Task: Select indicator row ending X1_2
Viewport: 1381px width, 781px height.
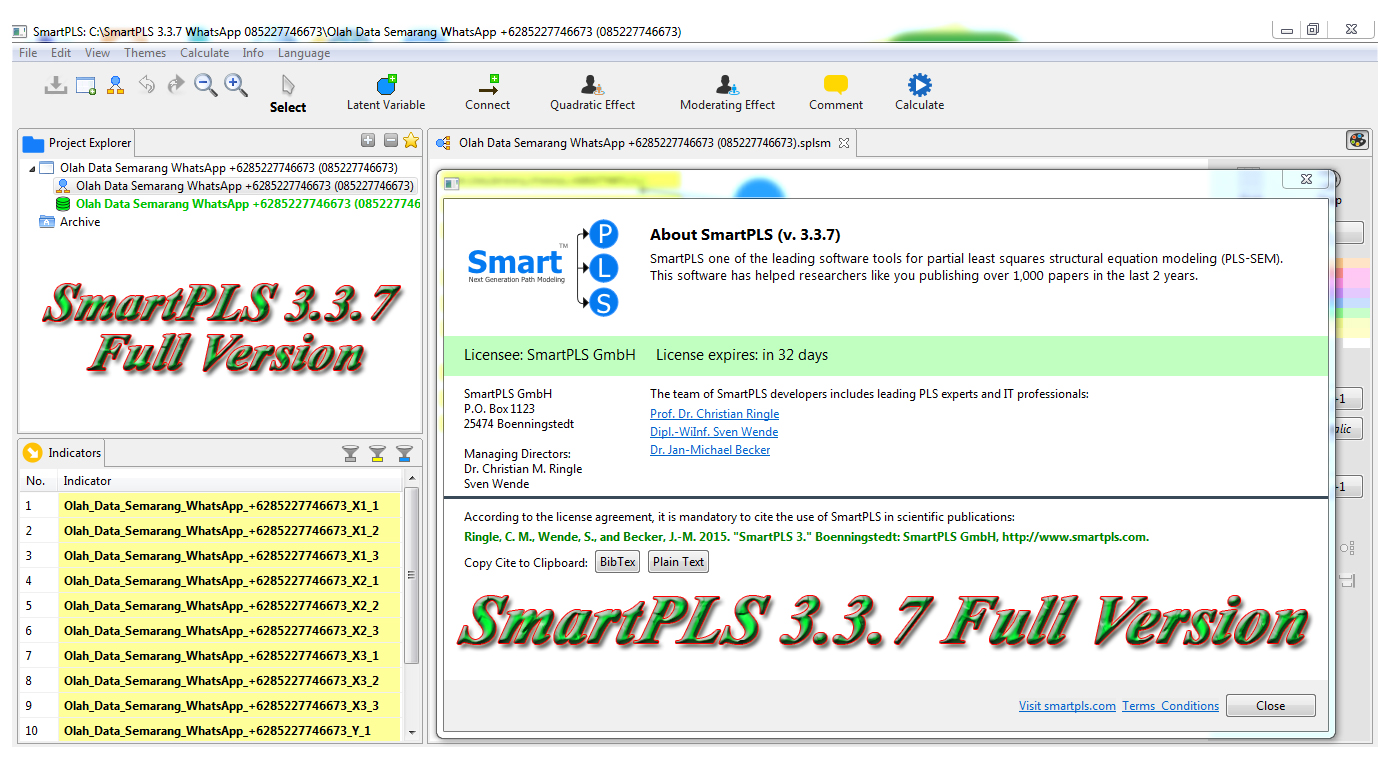Action: tap(211, 531)
